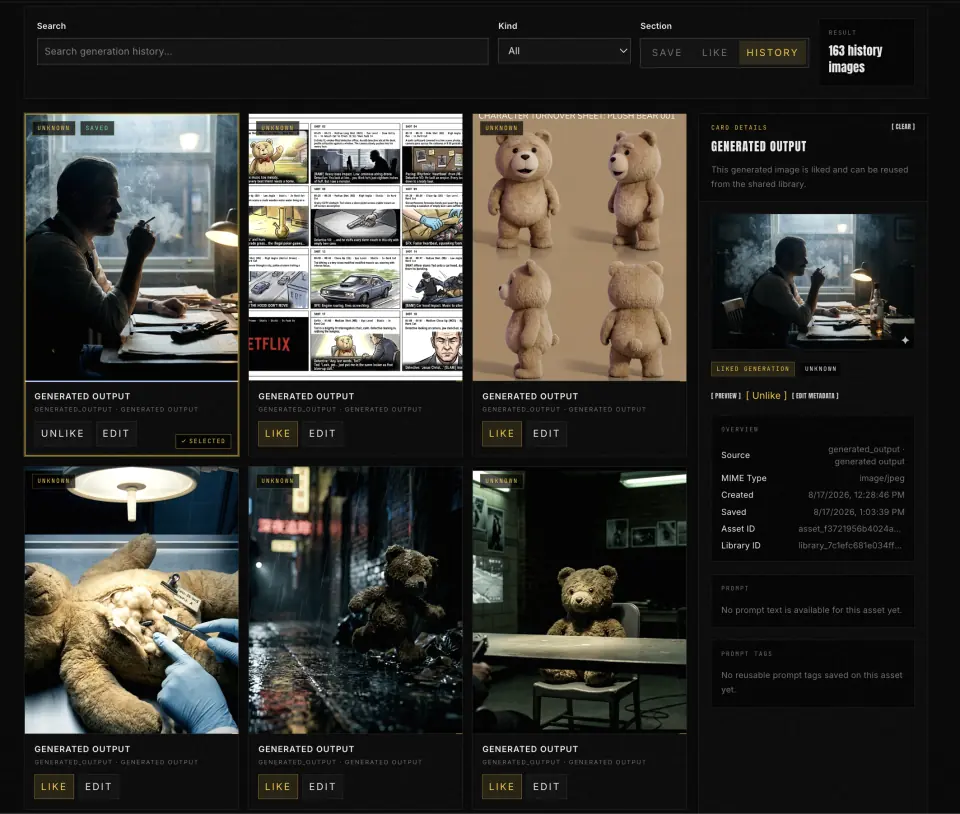Open the plush bear turnover sheet thumbnail
Image resolution: width=960 pixels, height=814 pixels.
(580, 247)
